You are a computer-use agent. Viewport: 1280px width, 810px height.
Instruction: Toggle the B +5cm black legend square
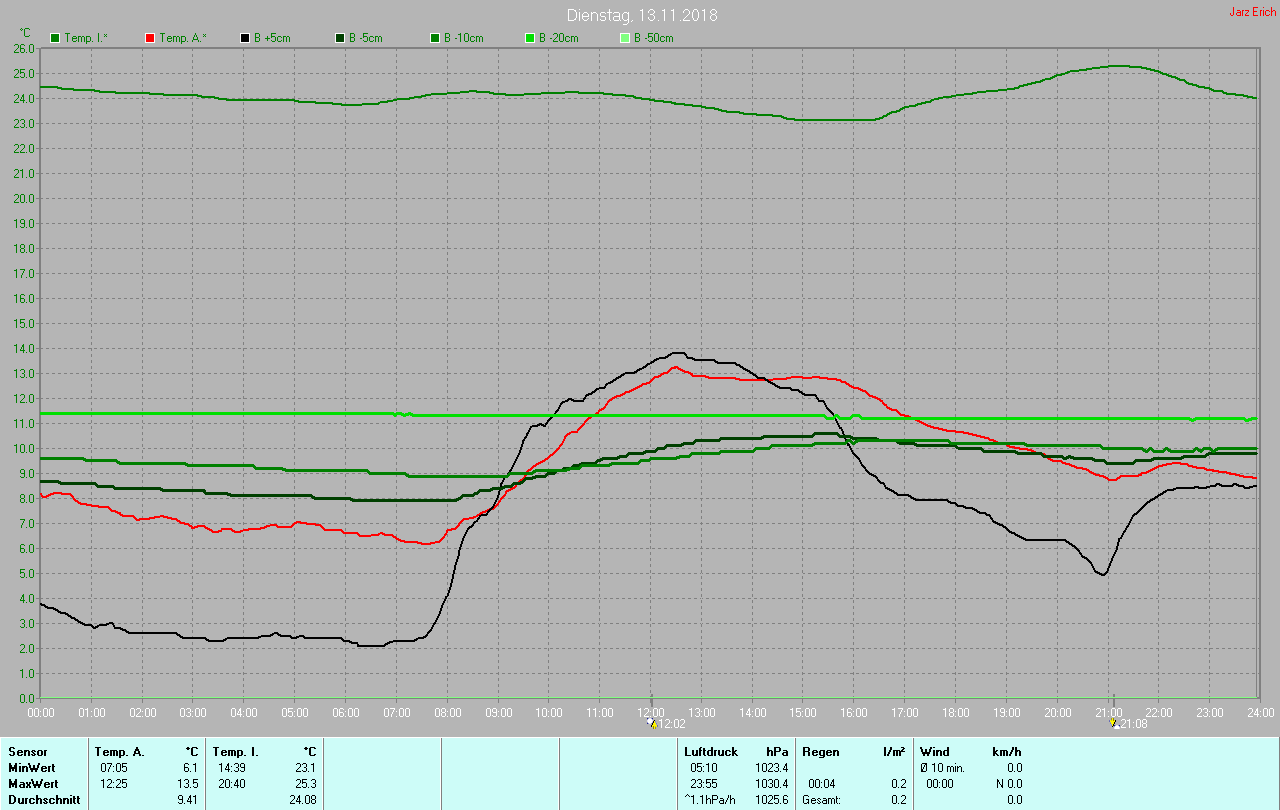(245, 38)
